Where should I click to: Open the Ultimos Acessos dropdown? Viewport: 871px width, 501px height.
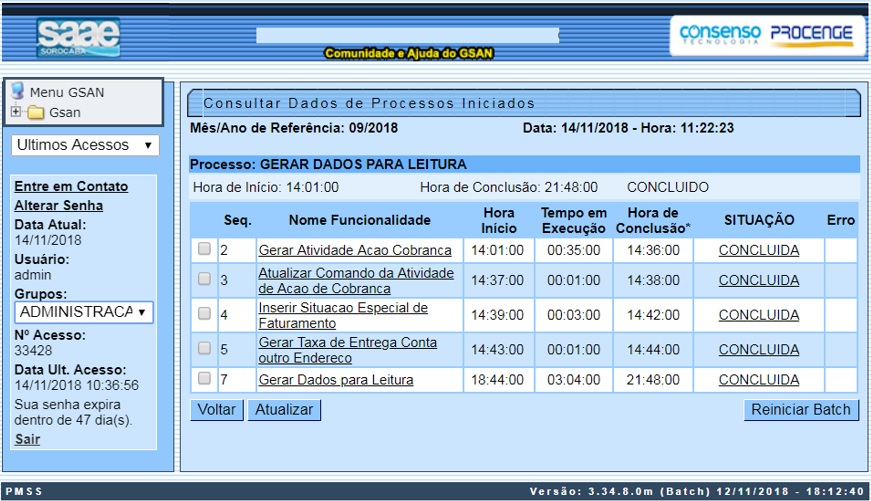coord(85,145)
